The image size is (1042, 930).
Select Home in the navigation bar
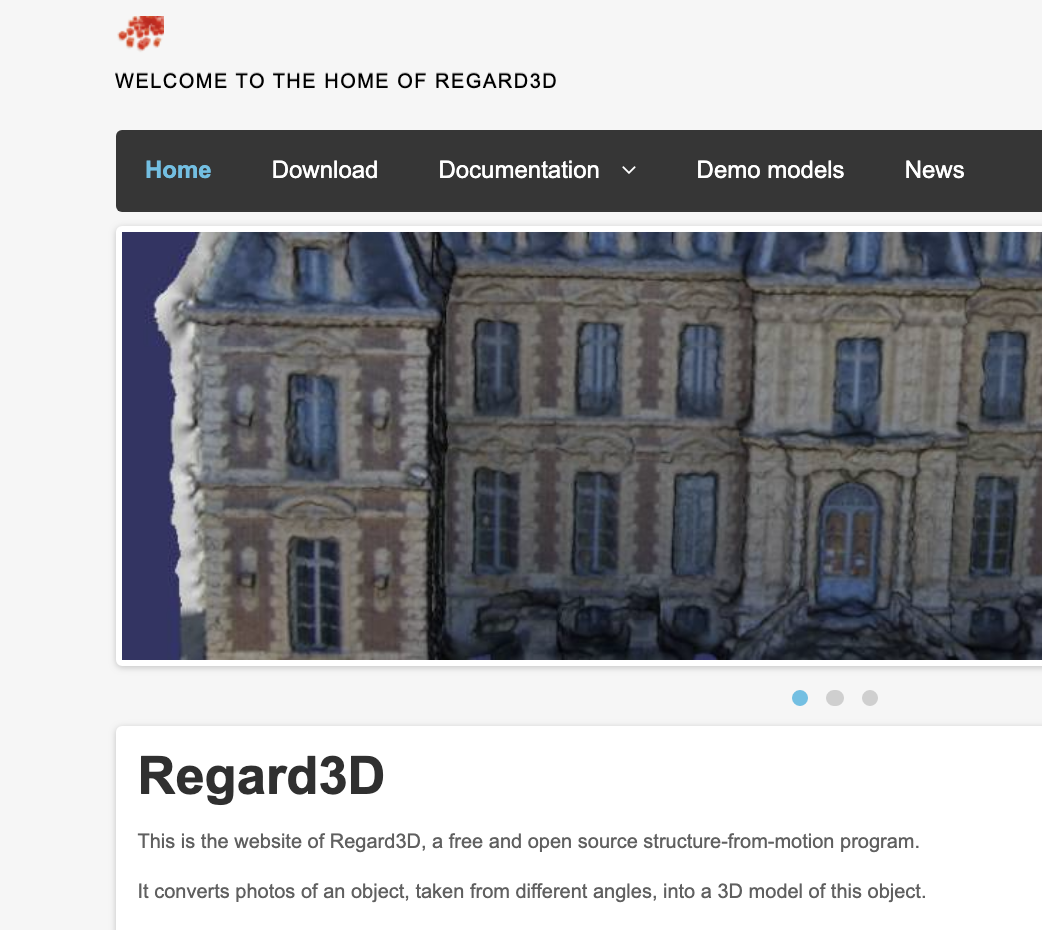tap(178, 170)
